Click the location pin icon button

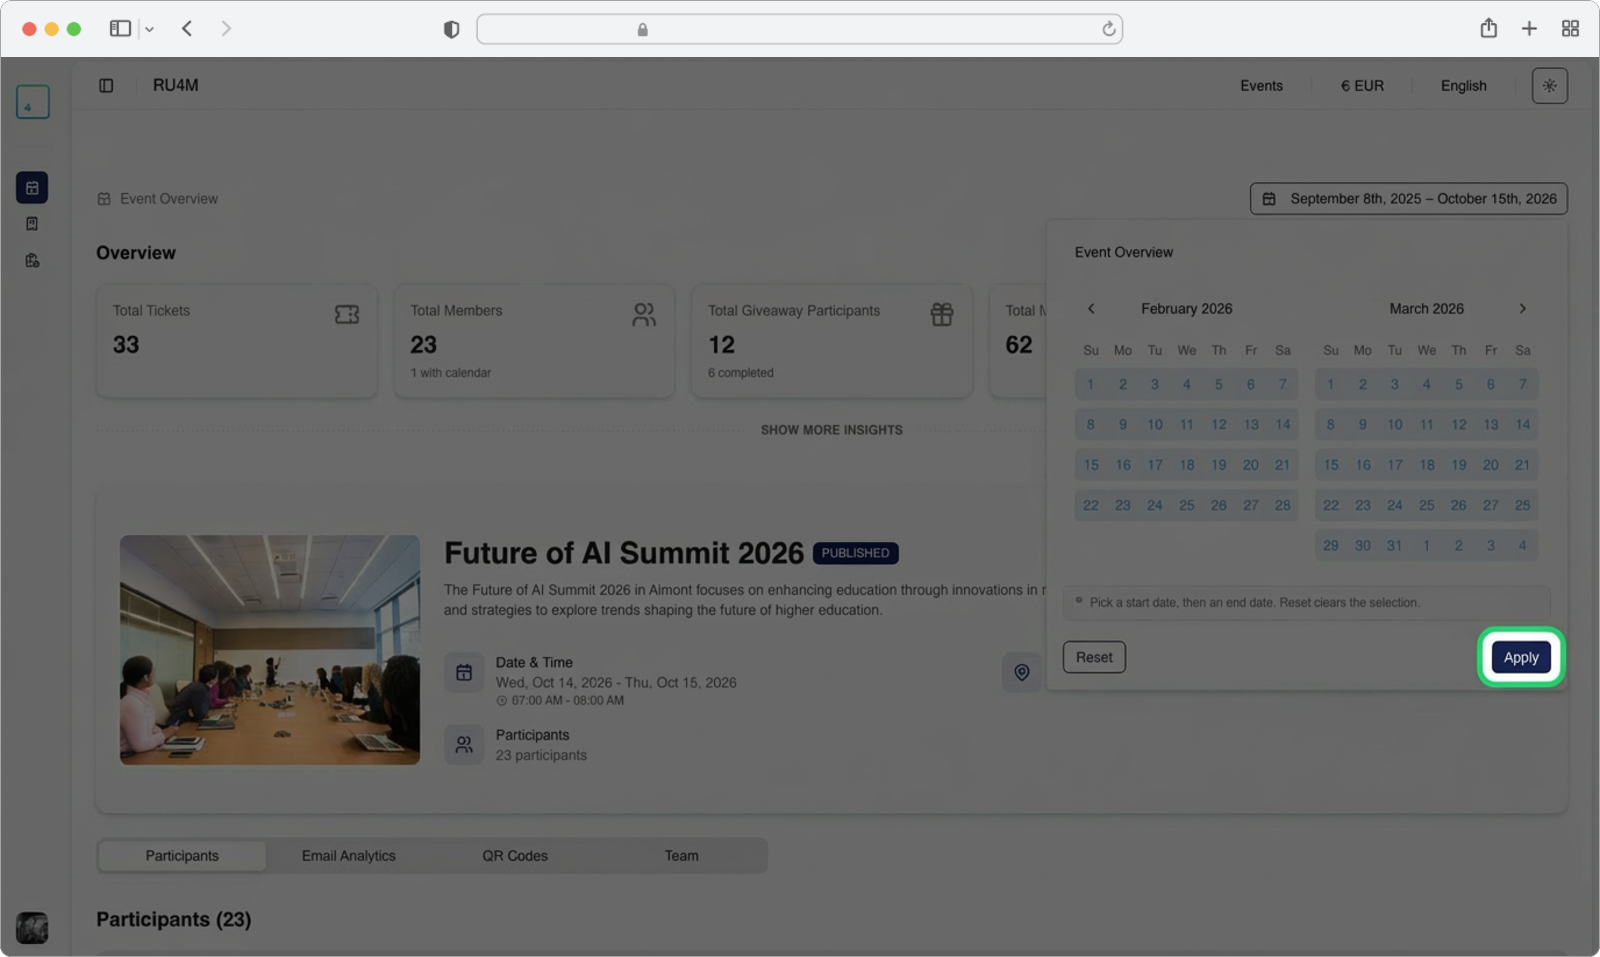tap(1021, 672)
